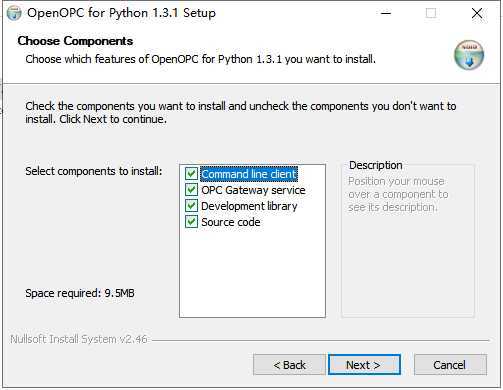This screenshot has width=503, height=390.
Task: Disable the Development library checkbox
Action: 191,206
